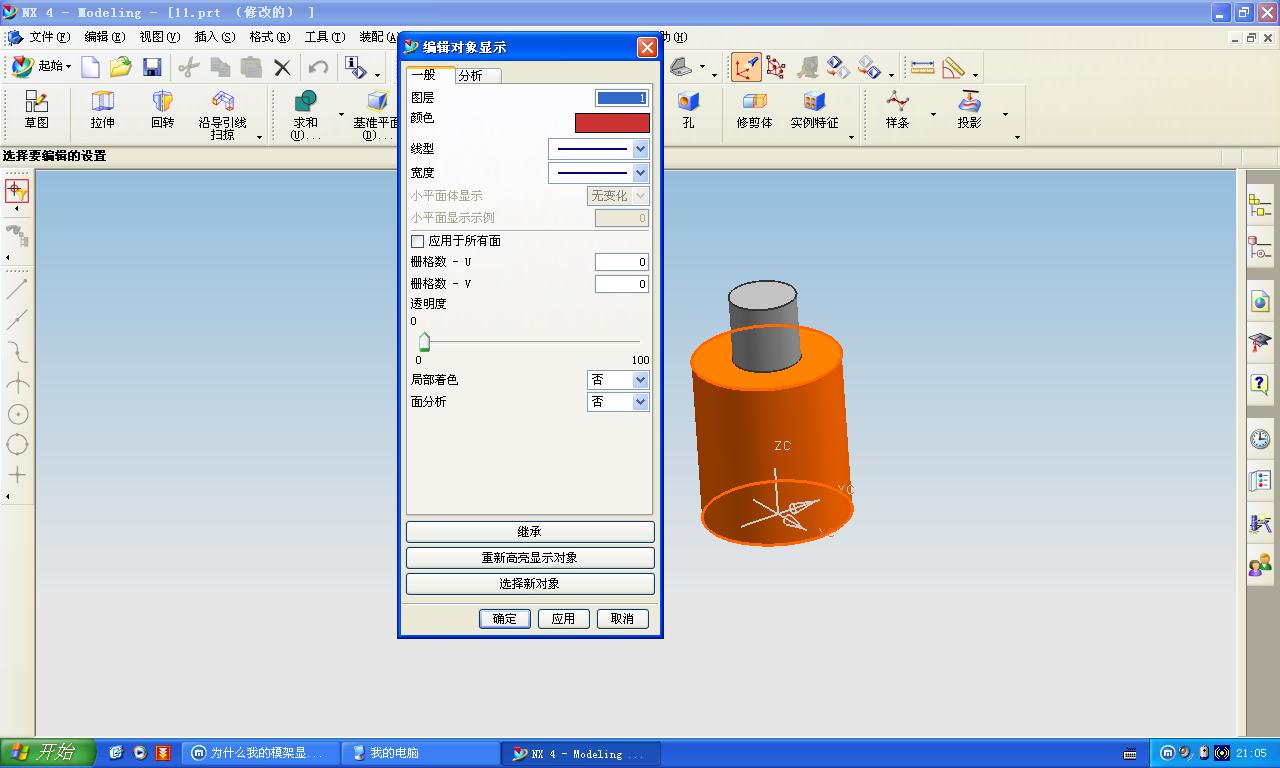Expand the sweep toolbar options arrow

tap(259, 137)
